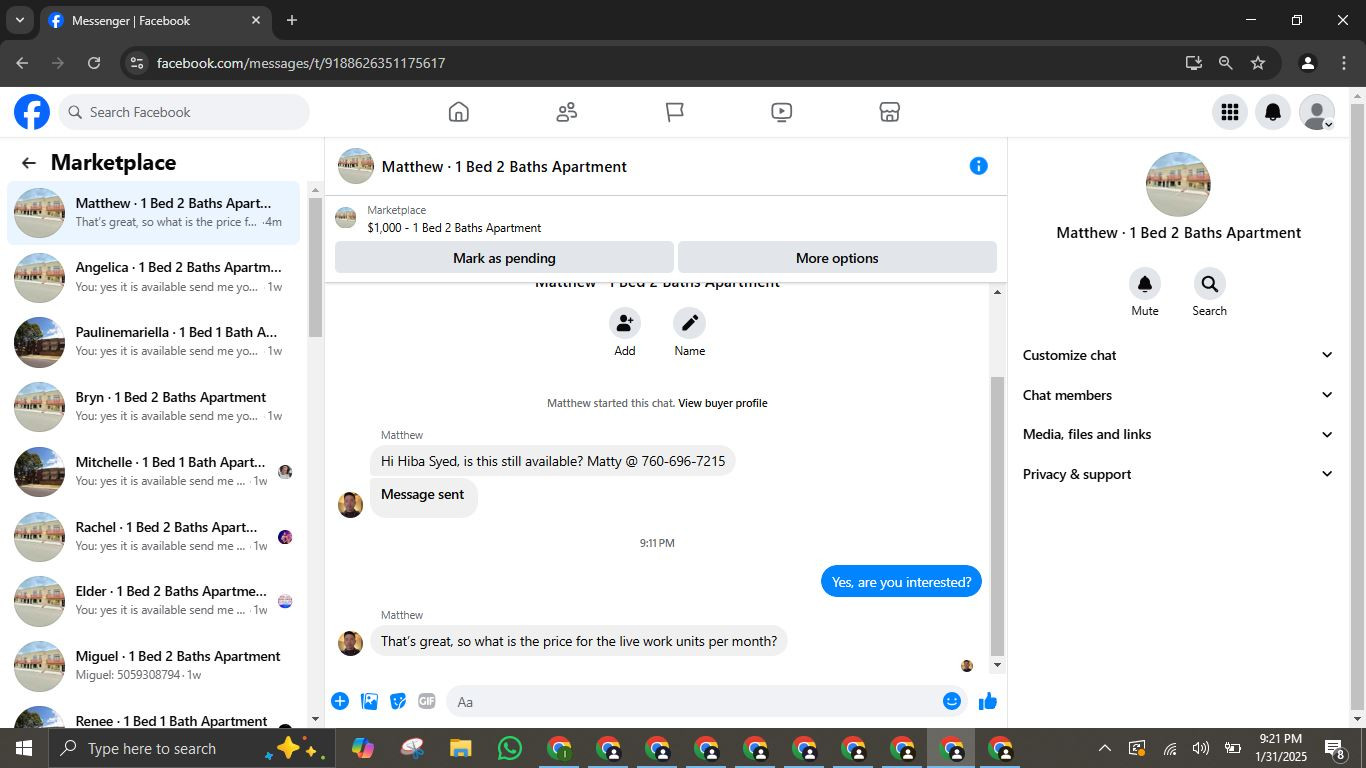Open the $1,000 Marketplace listing link

(454, 228)
